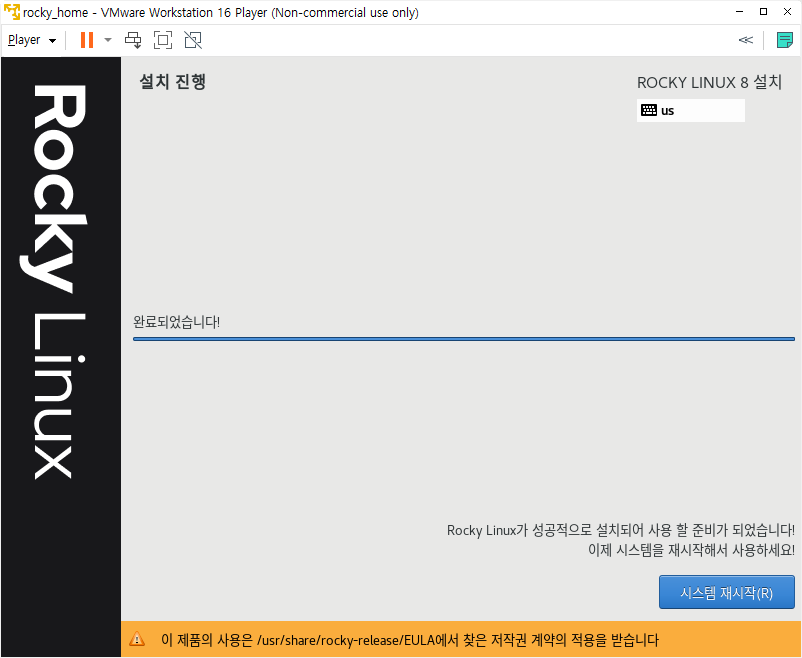Screen dimensions: 802x658
Task: Collapse toolbar with double-chevron icon
Action: point(746,40)
